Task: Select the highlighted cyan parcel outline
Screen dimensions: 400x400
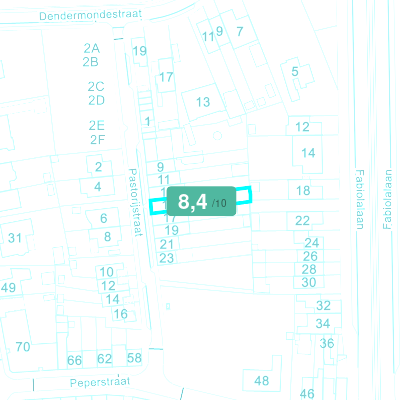Action: point(200,201)
